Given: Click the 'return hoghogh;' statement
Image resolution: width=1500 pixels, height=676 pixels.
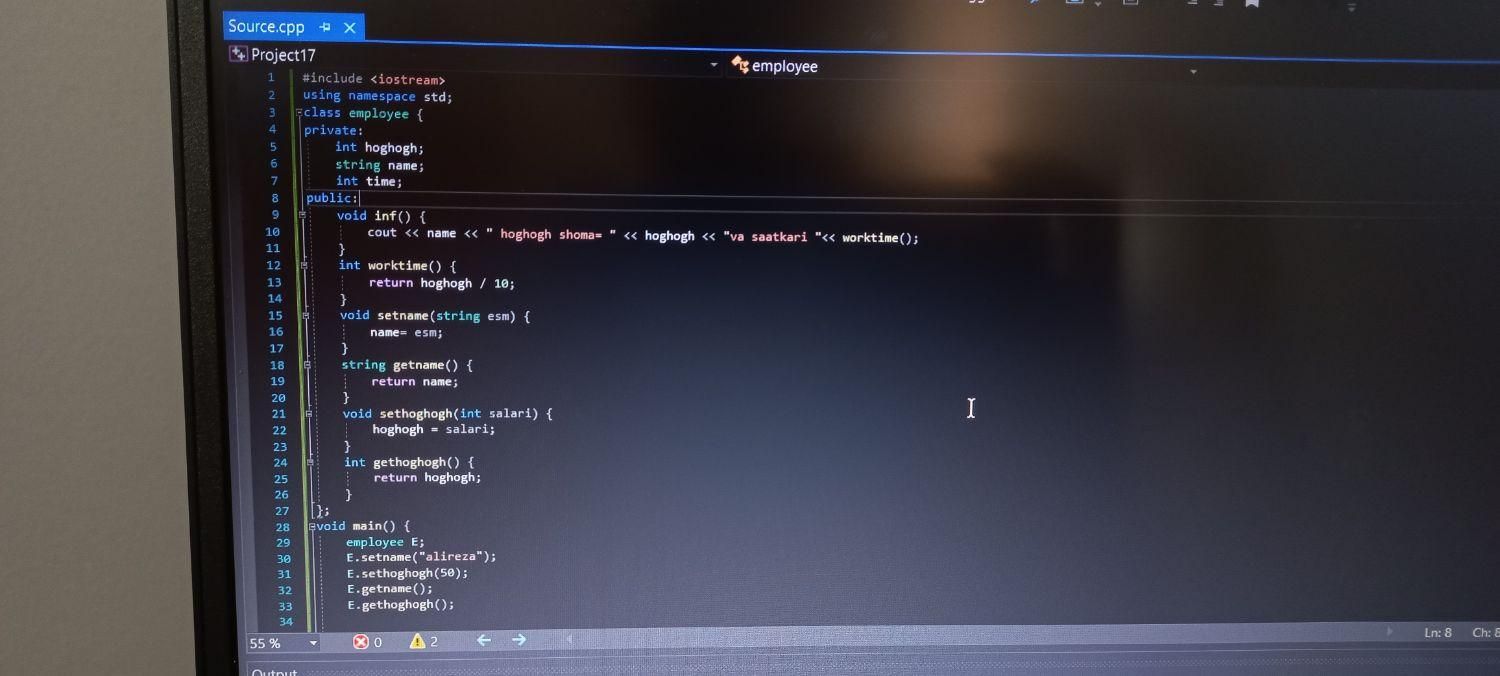Looking at the screenshot, I should click(x=428, y=477).
